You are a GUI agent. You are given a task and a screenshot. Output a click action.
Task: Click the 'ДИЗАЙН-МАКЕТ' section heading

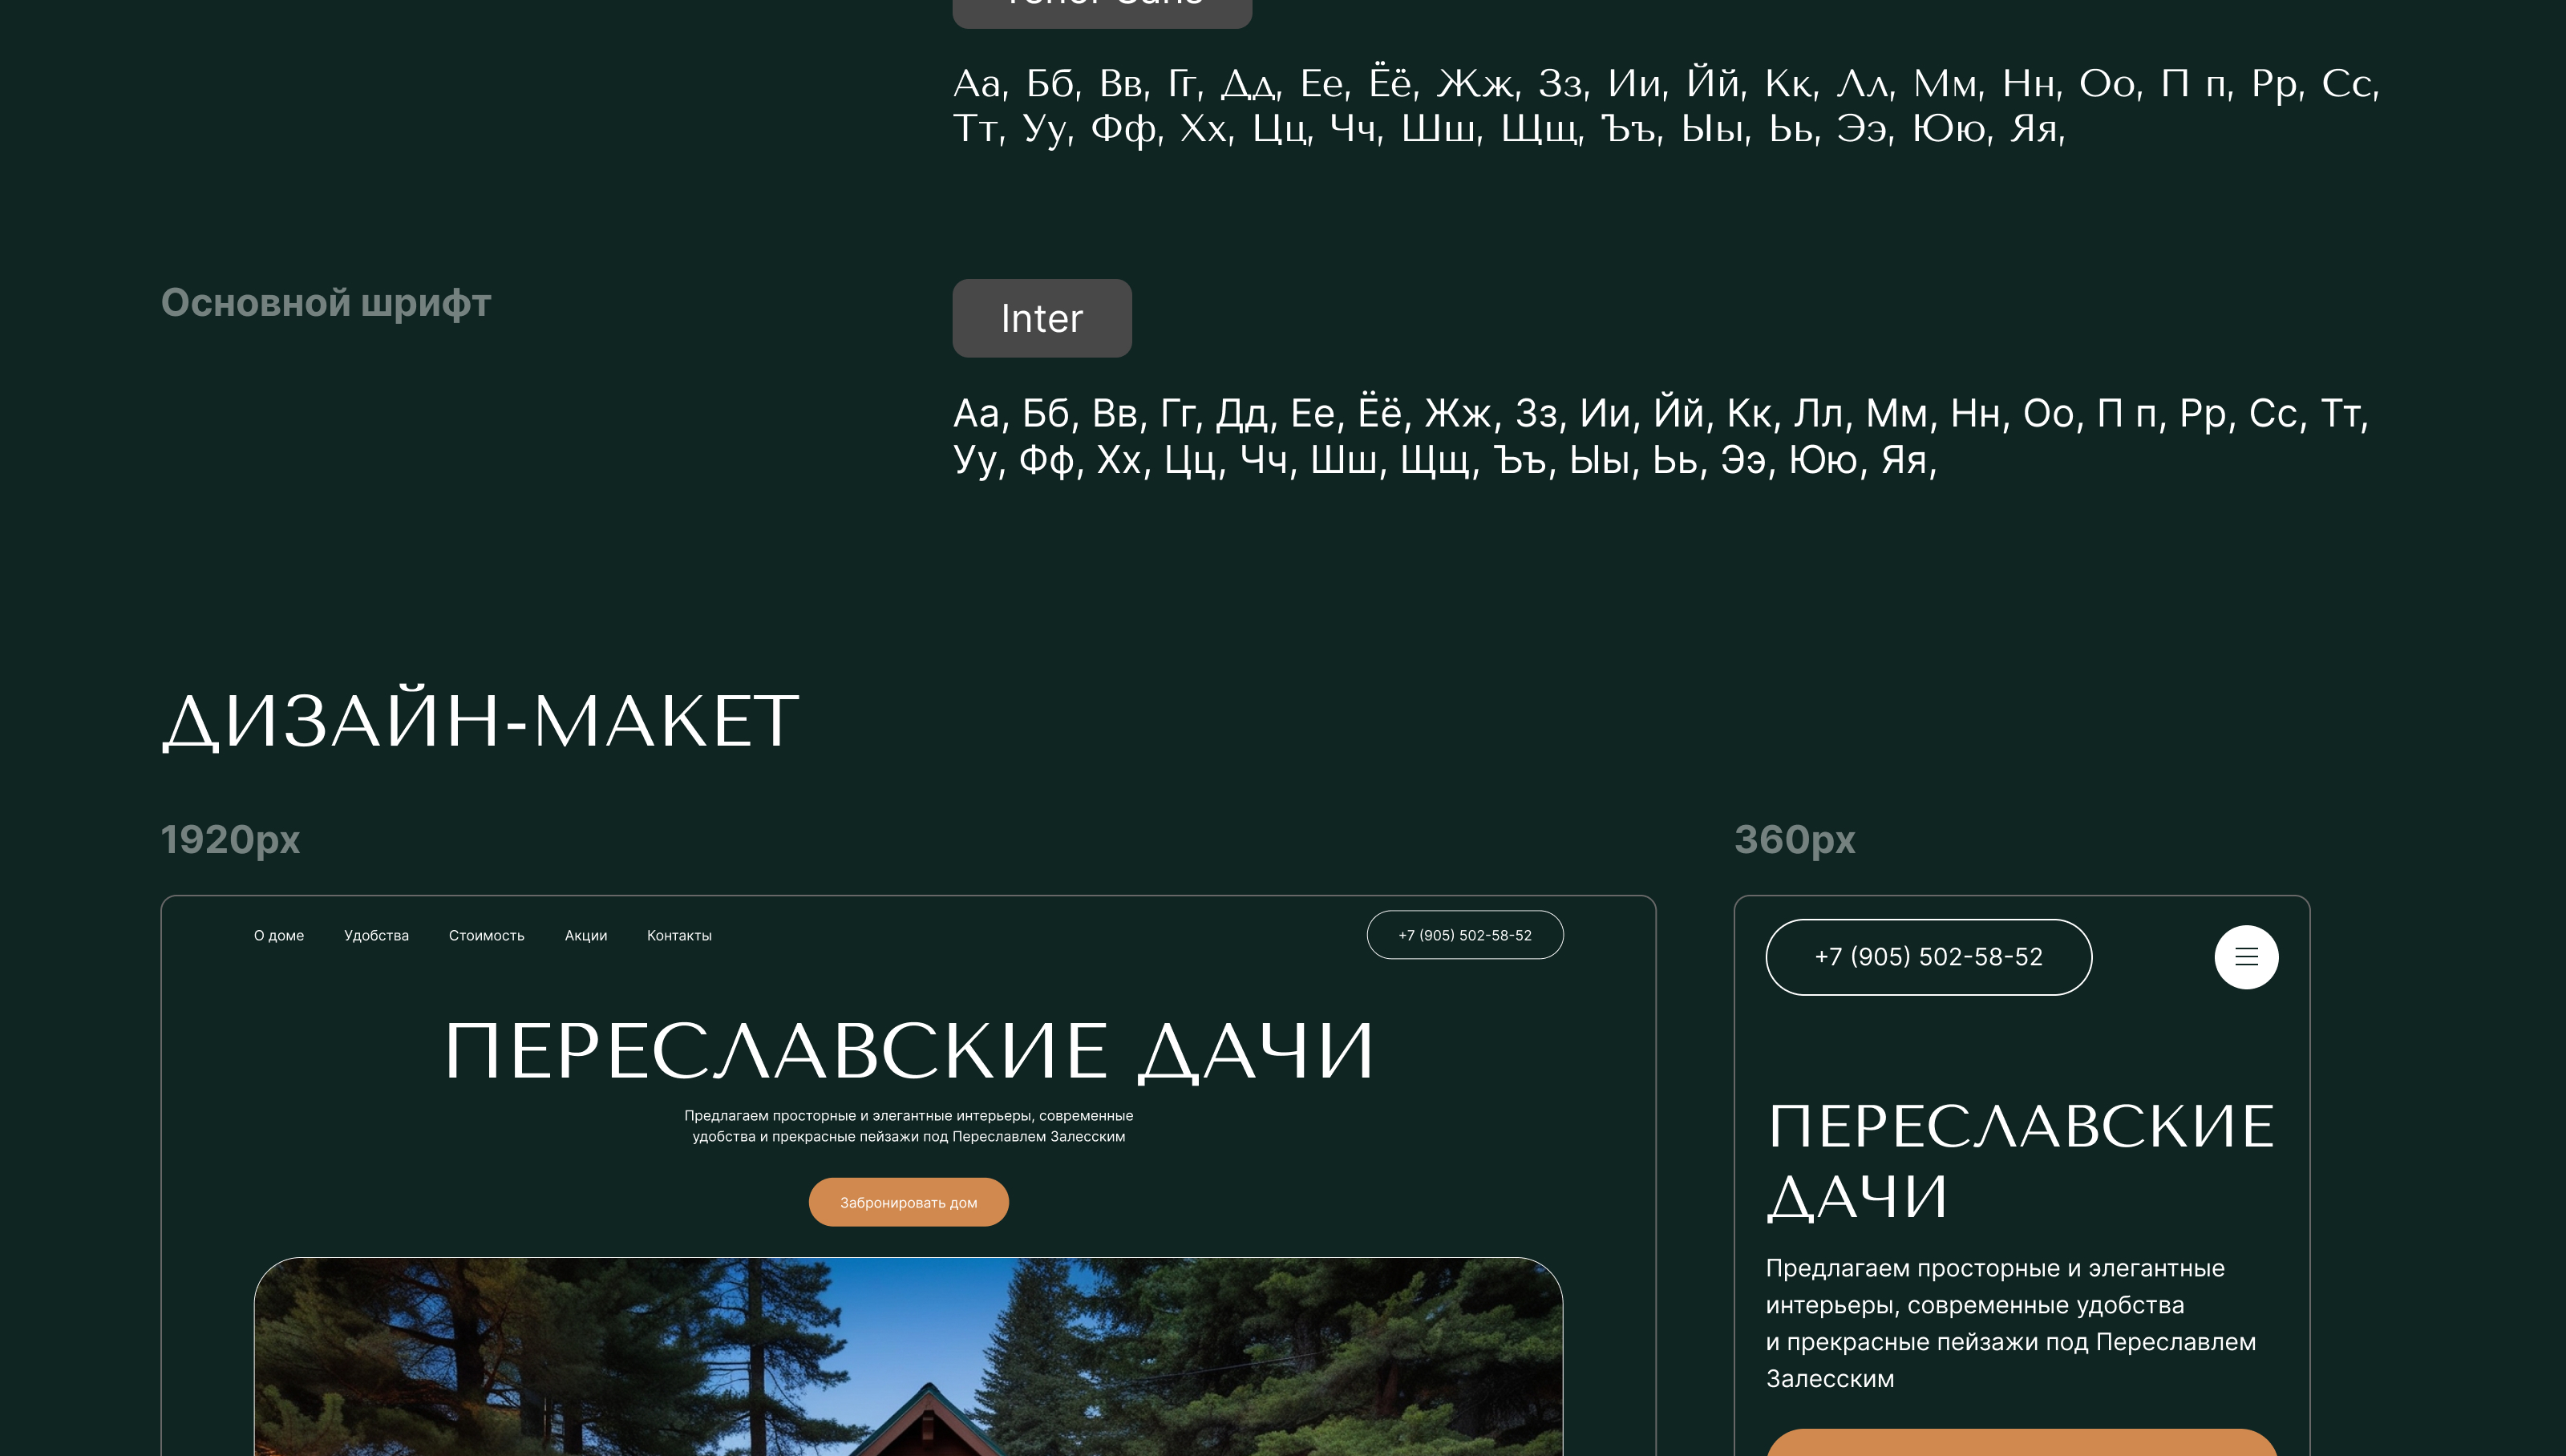[480, 721]
